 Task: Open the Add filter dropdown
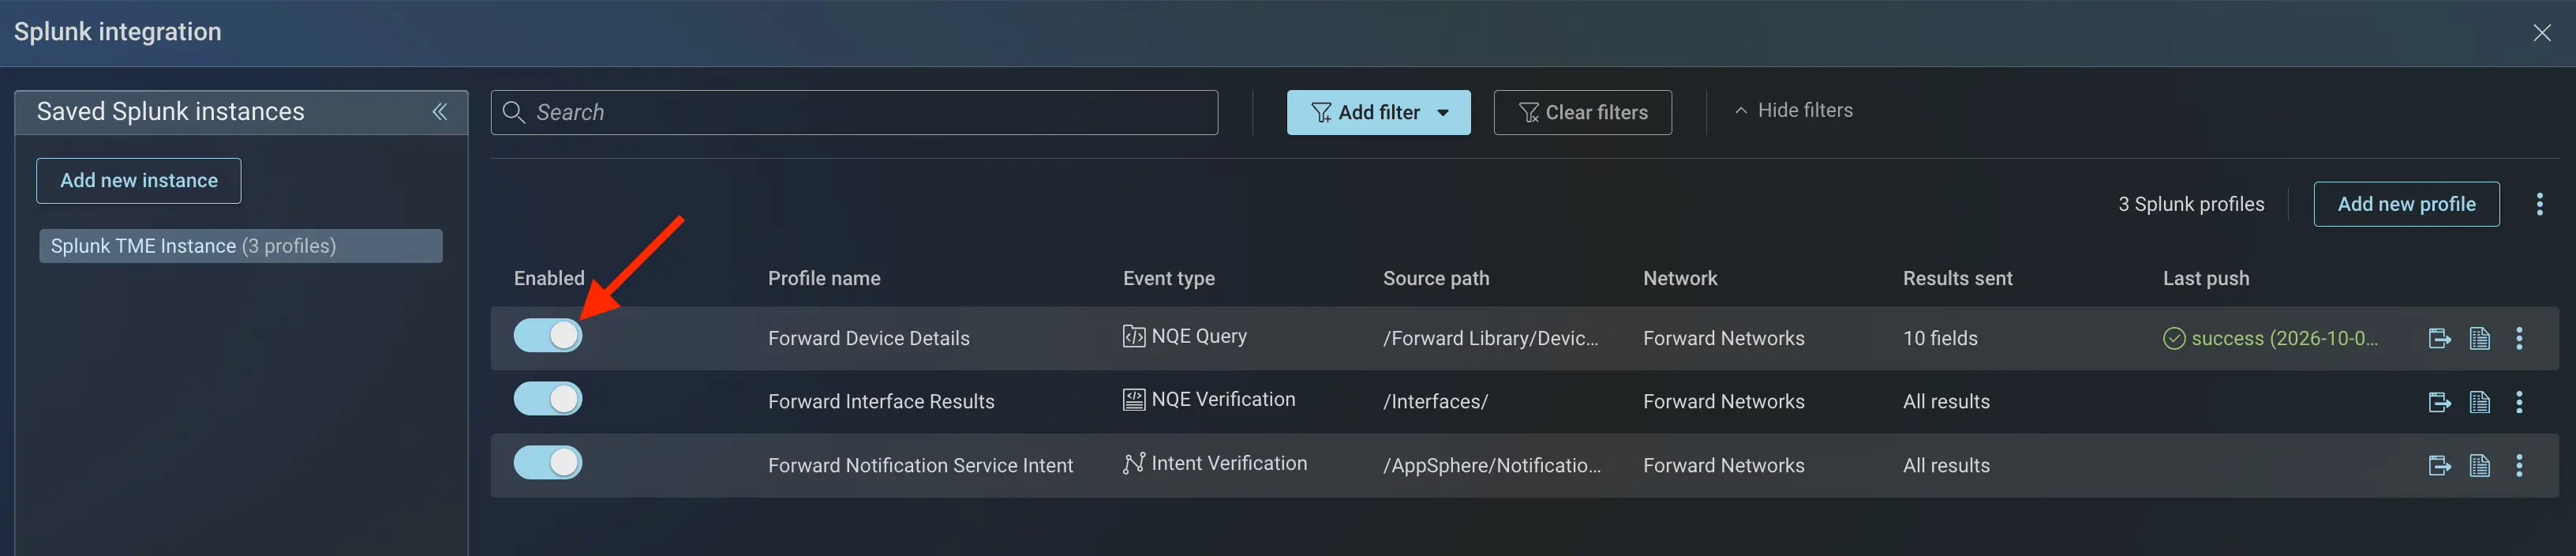tap(1378, 113)
